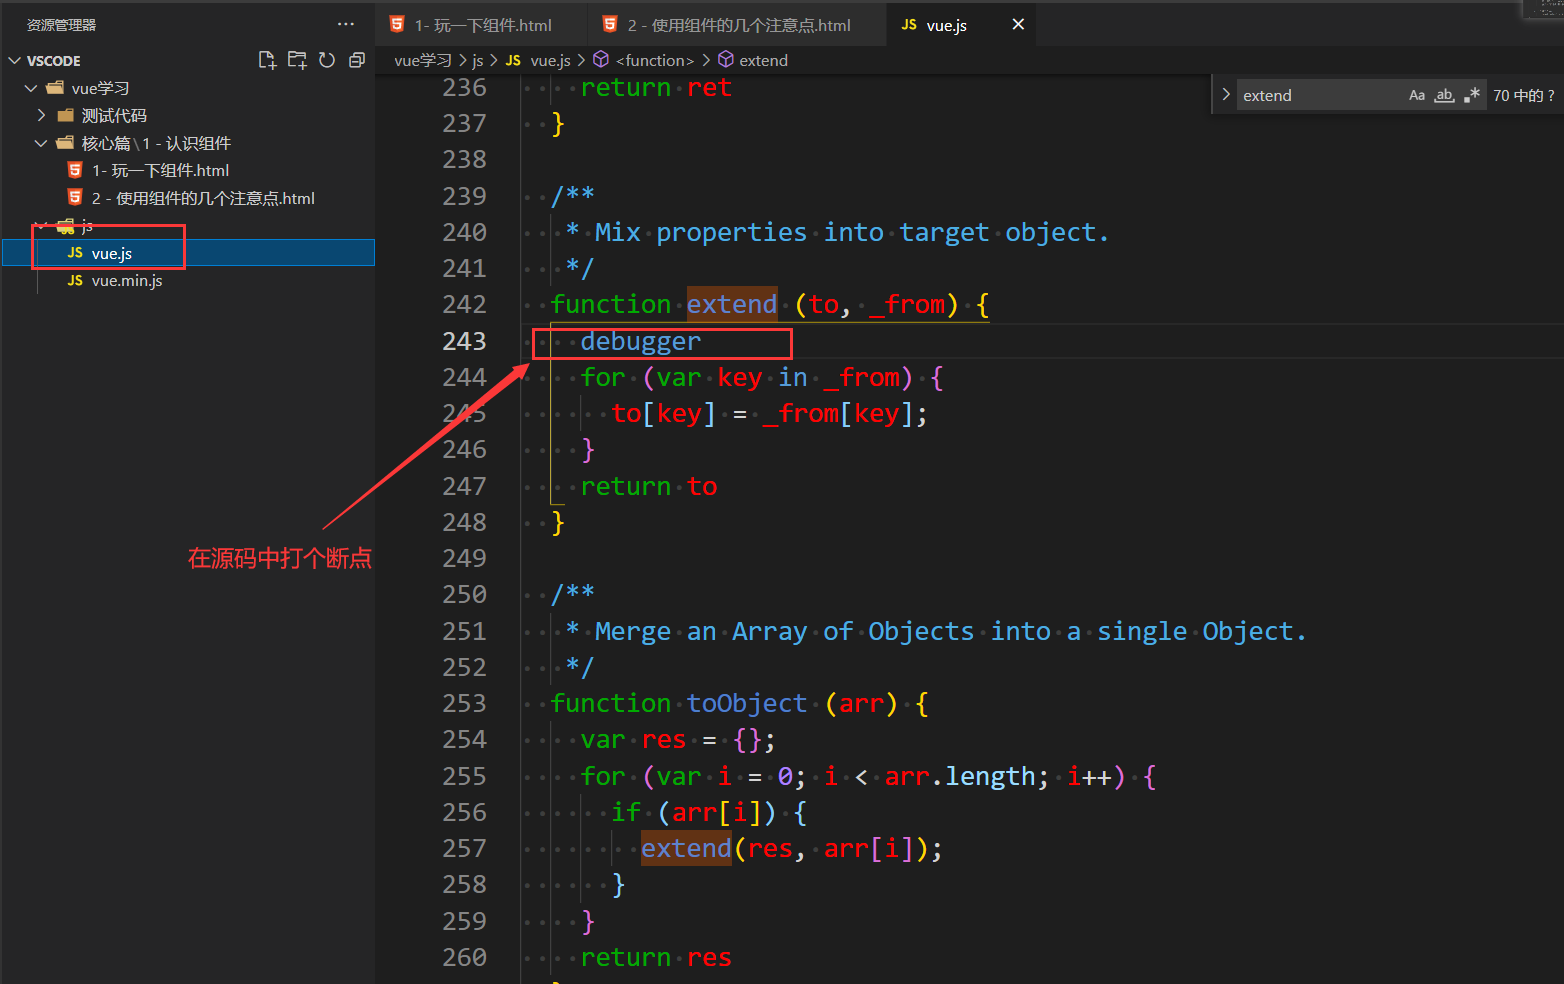The width and height of the screenshot is (1564, 984).
Task: Refresh the explorer file tree
Action: click(327, 60)
